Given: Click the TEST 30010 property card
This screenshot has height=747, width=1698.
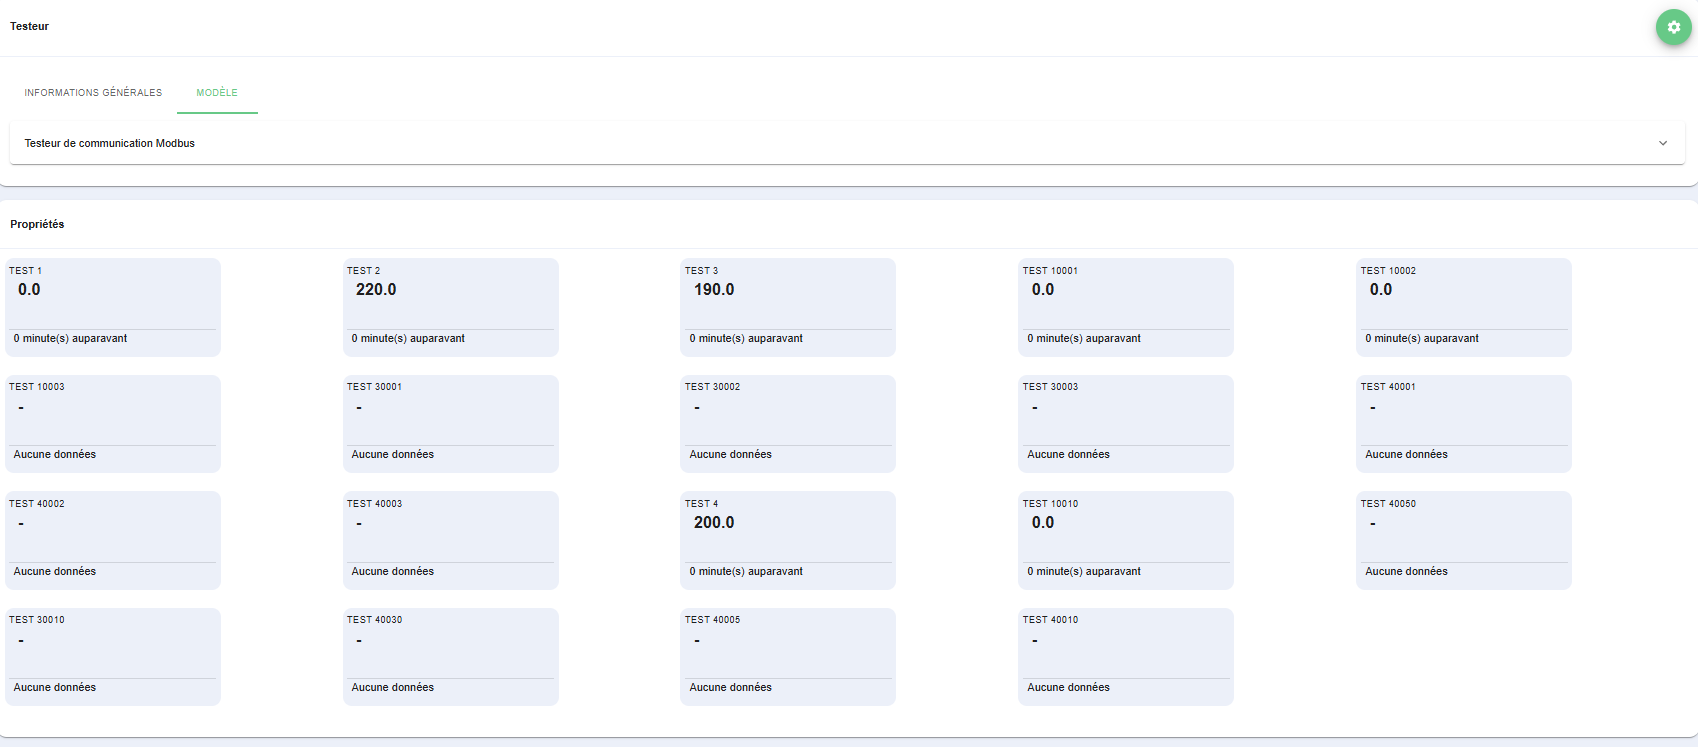Looking at the screenshot, I should click(x=113, y=656).
